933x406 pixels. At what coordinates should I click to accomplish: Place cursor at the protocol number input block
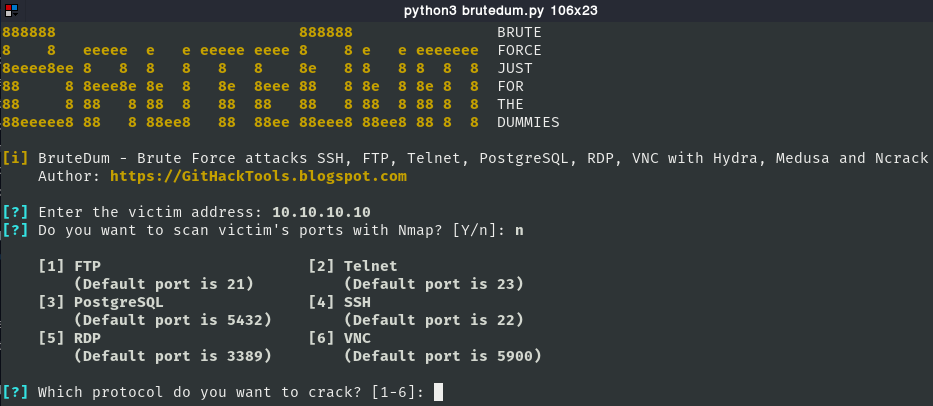tap(438, 392)
